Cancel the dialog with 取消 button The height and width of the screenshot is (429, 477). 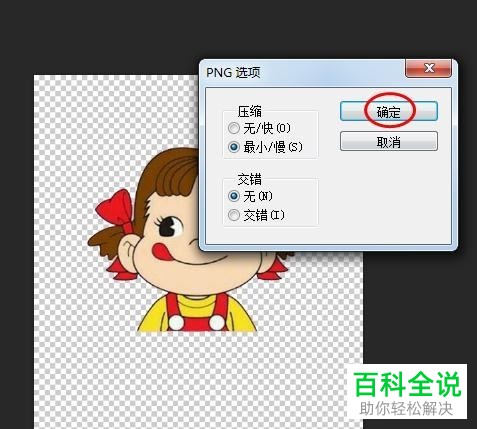tap(389, 141)
